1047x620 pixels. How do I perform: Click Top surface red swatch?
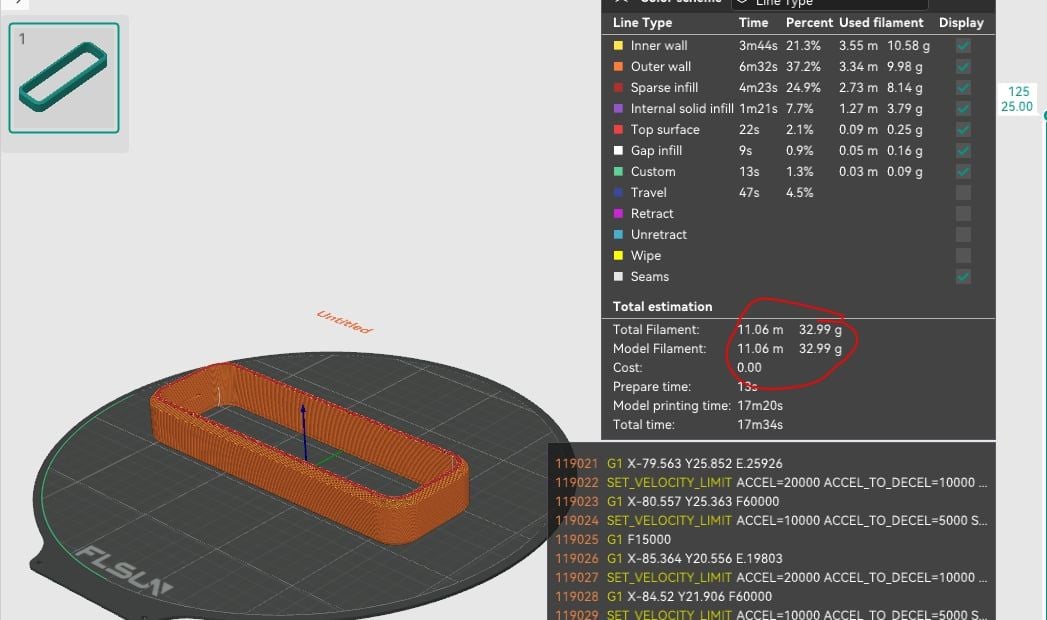coord(618,129)
